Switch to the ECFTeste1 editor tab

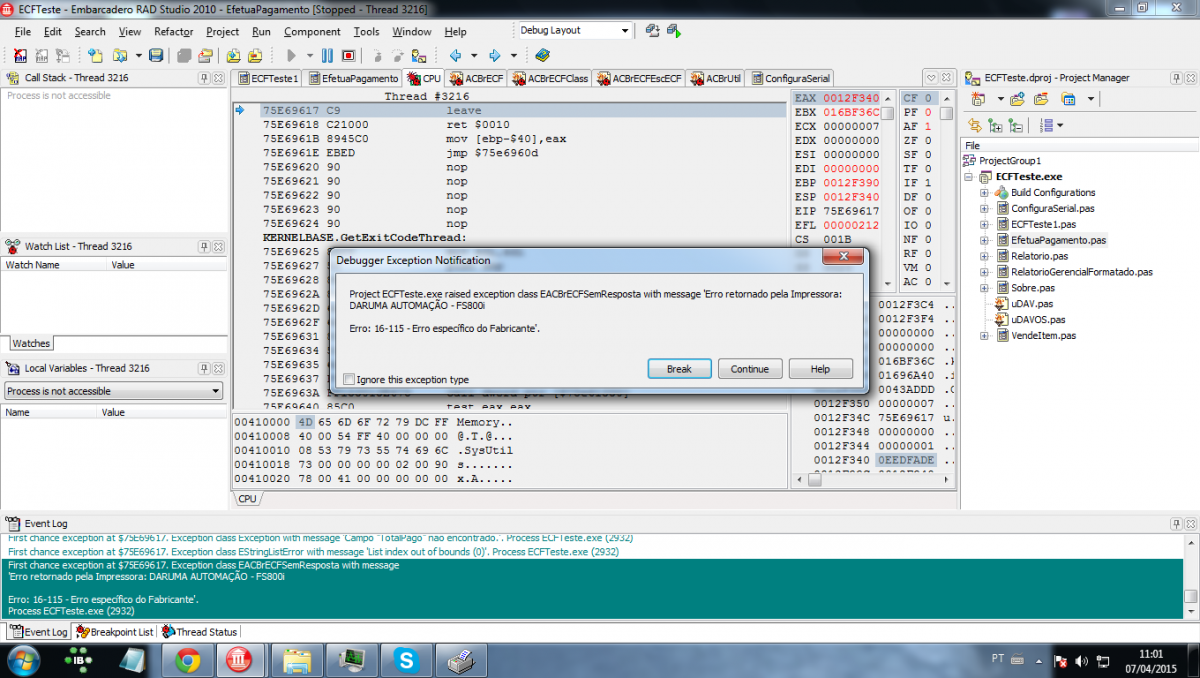tap(266, 78)
